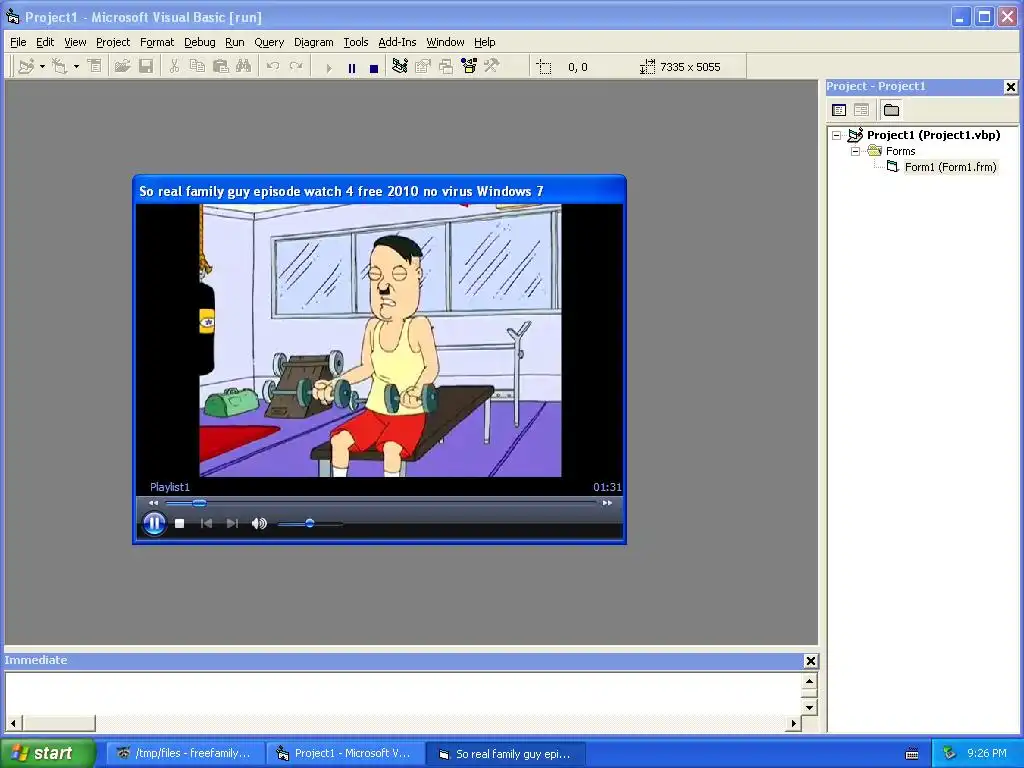This screenshot has height=768, width=1024.
Task: Click the View Code icon in Project panel
Action: pyautogui.click(x=839, y=110)
